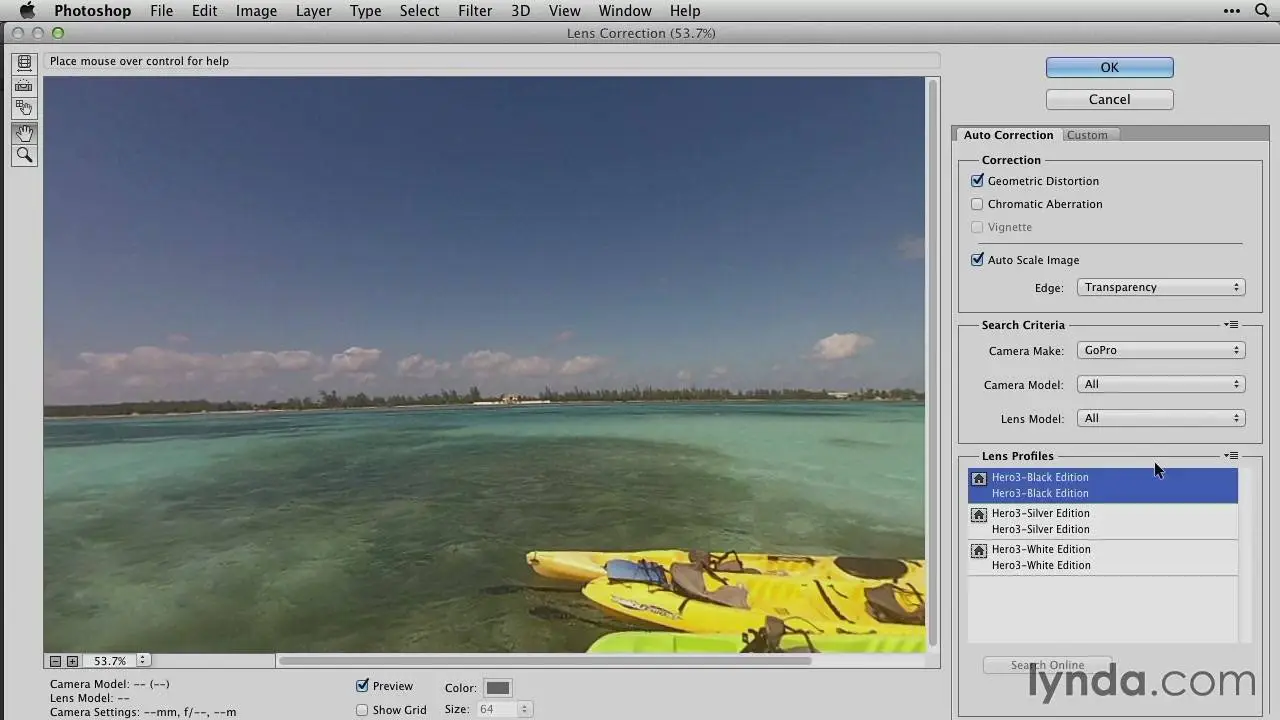Select the Hero3-Silver Edition lens profile
Viewport: 1280px width, 720px height.
(x=1103, y=521)
